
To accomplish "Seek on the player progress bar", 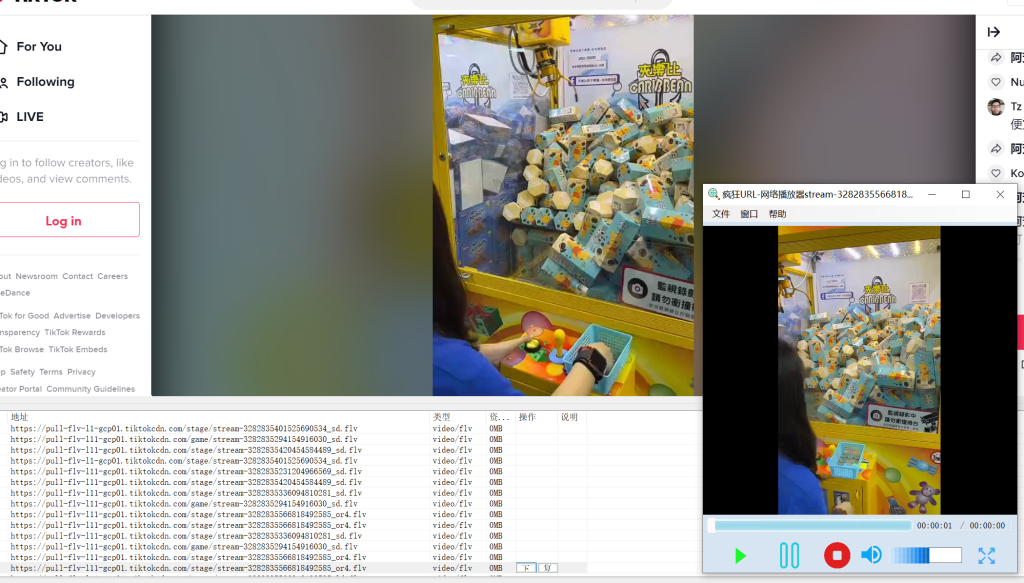I will (x=810, y=525).
